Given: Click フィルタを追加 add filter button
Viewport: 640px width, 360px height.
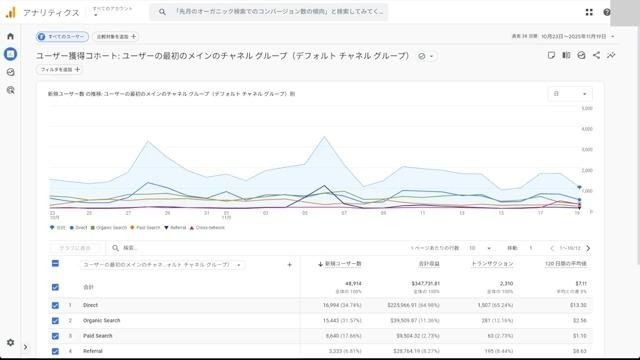Looking at the screenshot, I should pyautogui.click(x=60, y=70).
